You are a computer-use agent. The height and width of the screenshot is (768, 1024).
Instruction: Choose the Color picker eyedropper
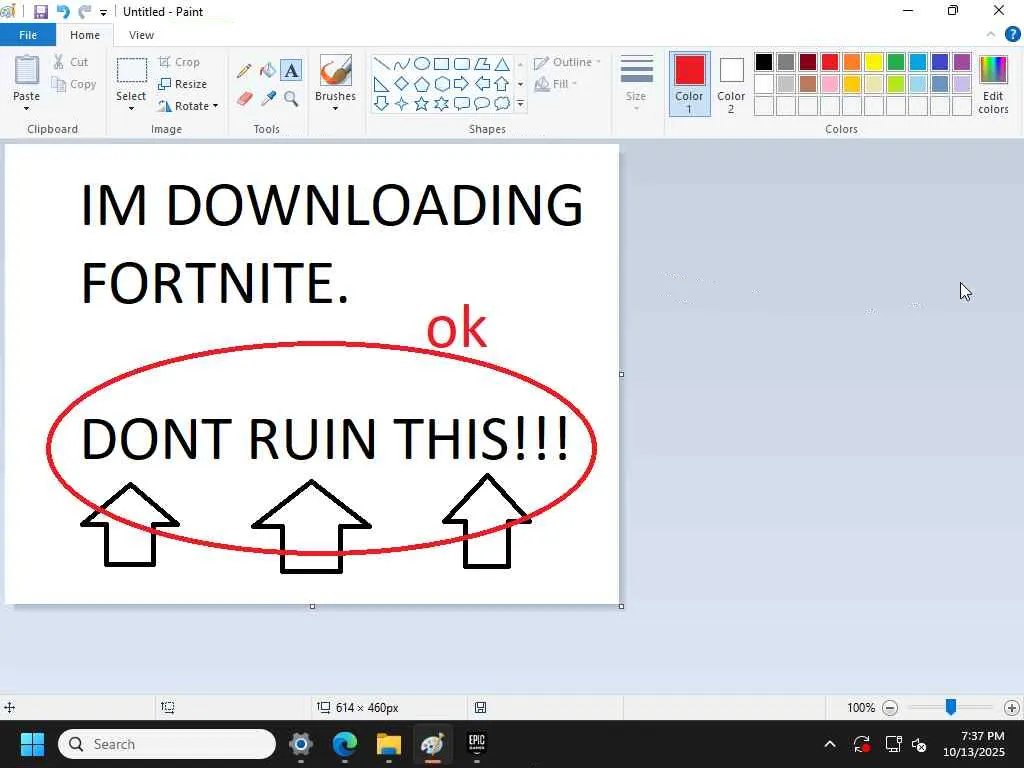coord(268,99)
